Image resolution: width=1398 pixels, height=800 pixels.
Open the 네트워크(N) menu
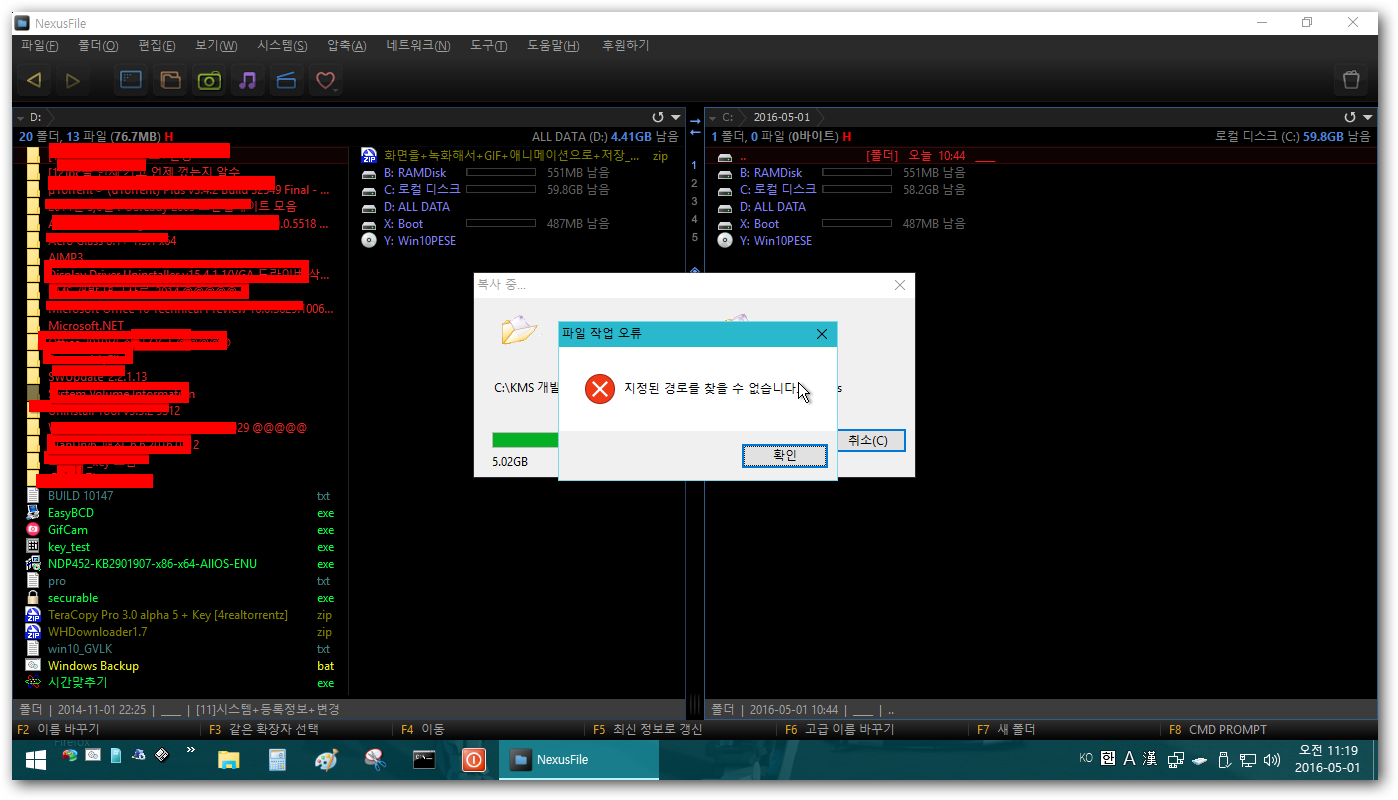click(418, 46)
